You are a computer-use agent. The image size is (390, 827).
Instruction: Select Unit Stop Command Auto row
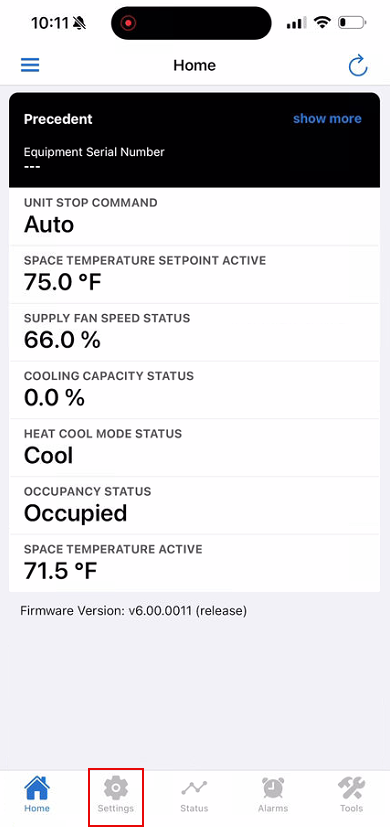point(194,216)
